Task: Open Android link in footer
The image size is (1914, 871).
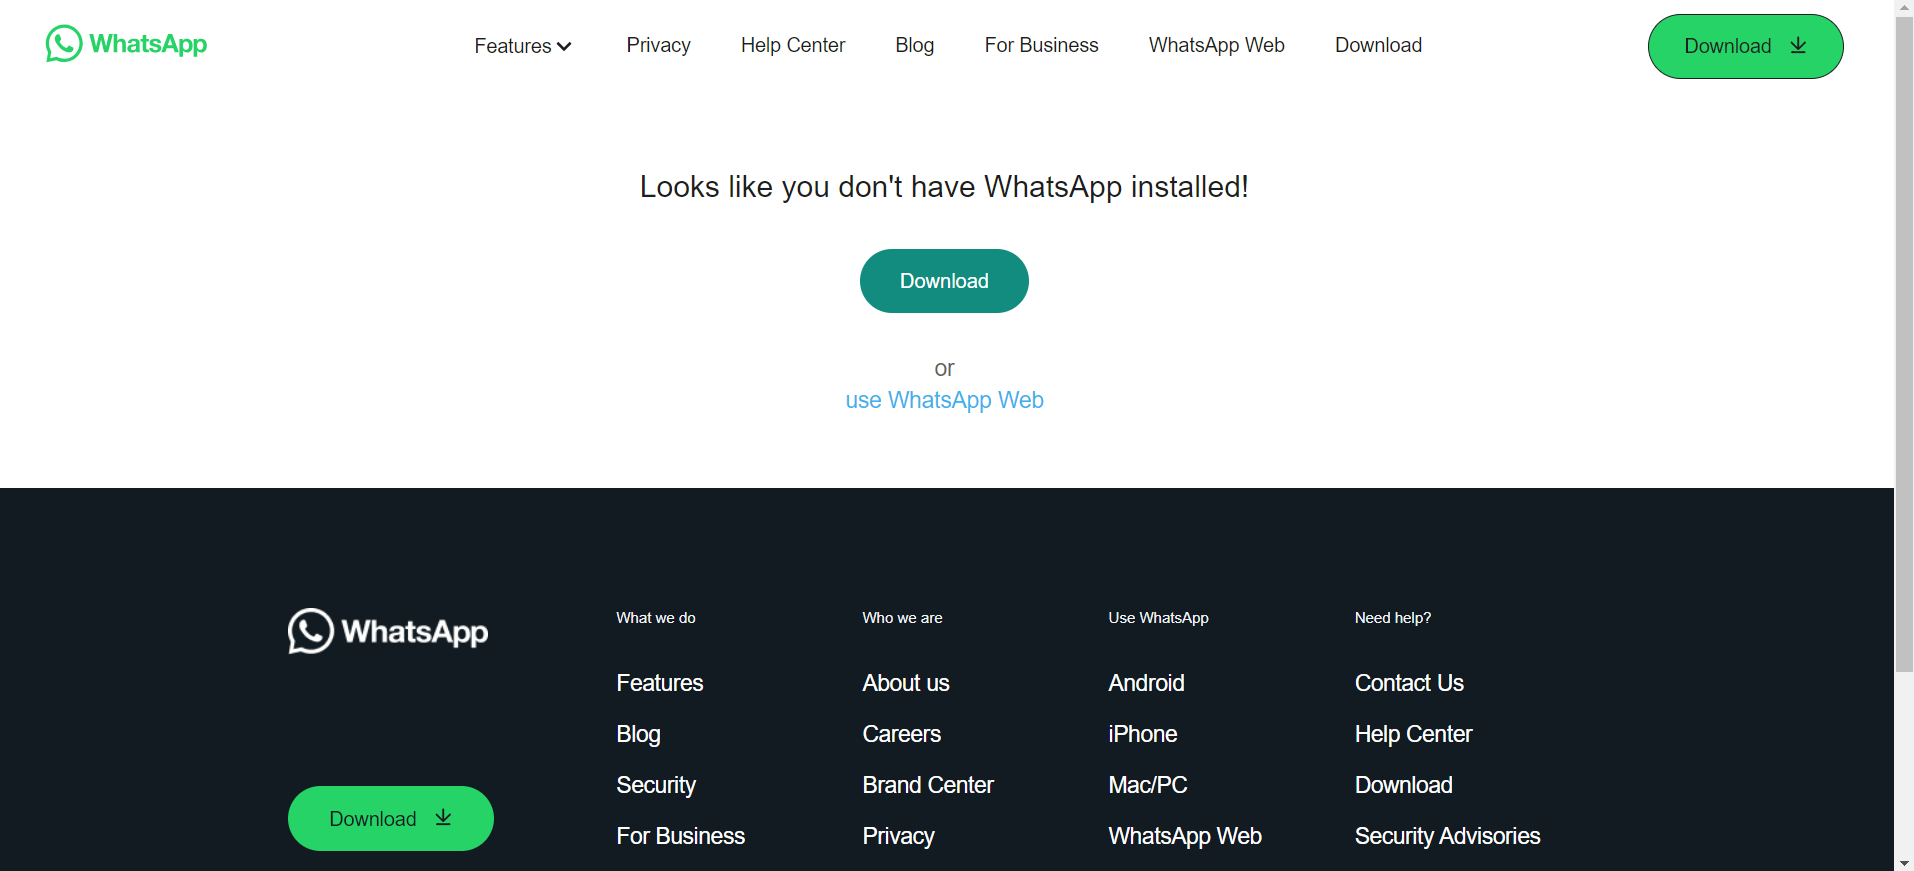Action: tap(1146, 683)
